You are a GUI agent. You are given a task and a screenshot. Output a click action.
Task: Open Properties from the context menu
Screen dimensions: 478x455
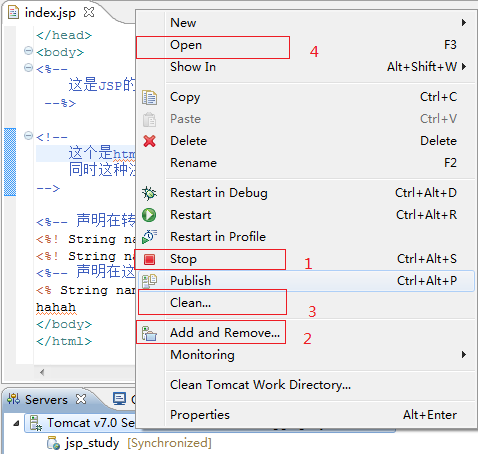[306, 415]
